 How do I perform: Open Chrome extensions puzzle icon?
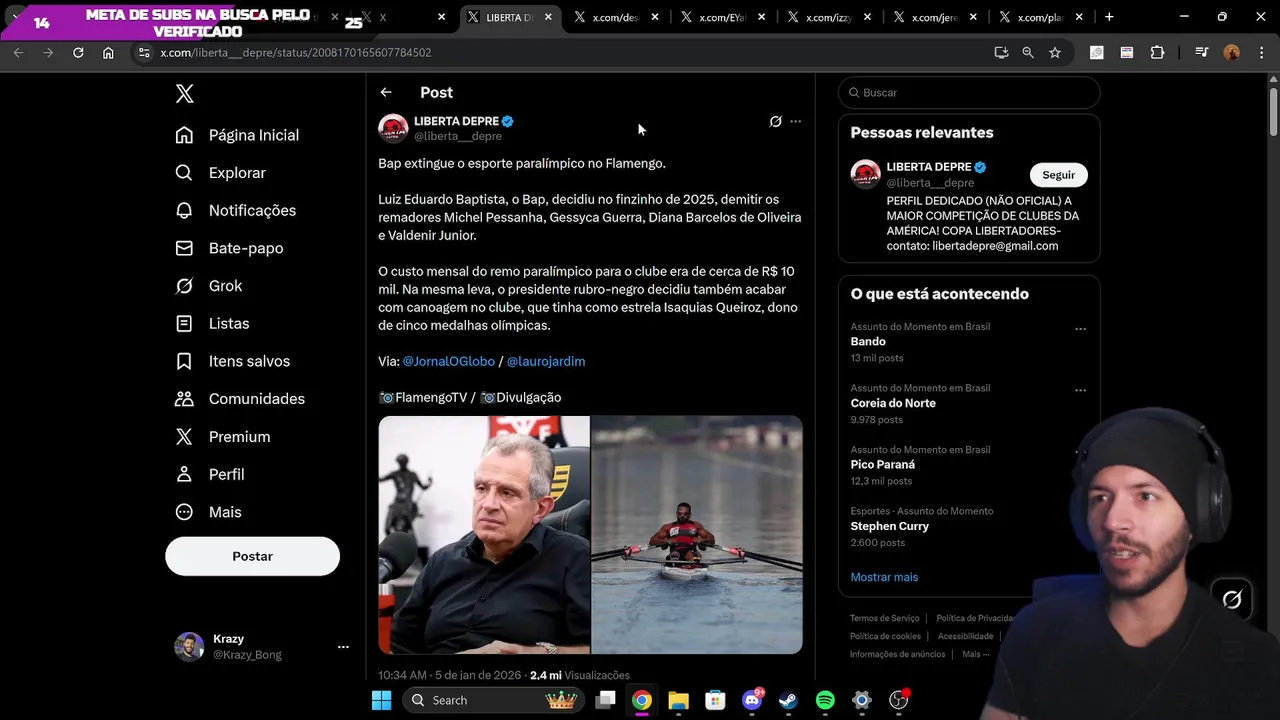coord(1157,52)
